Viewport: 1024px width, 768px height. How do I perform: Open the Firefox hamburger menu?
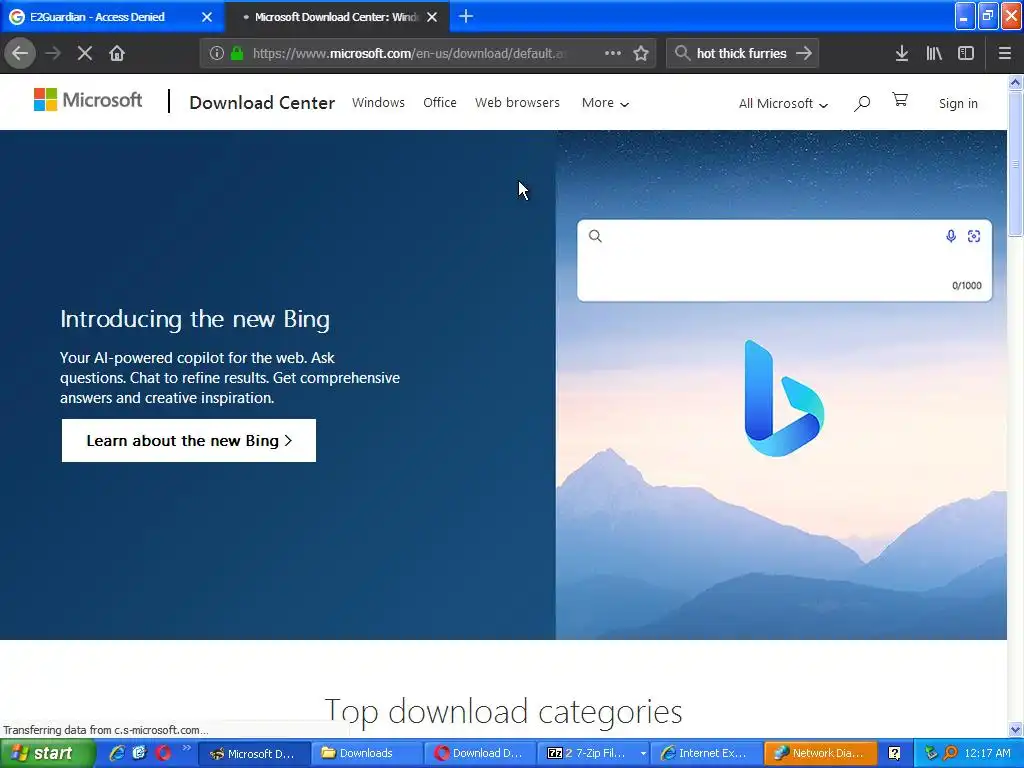pyautogui.click(x=1004, y=53)
